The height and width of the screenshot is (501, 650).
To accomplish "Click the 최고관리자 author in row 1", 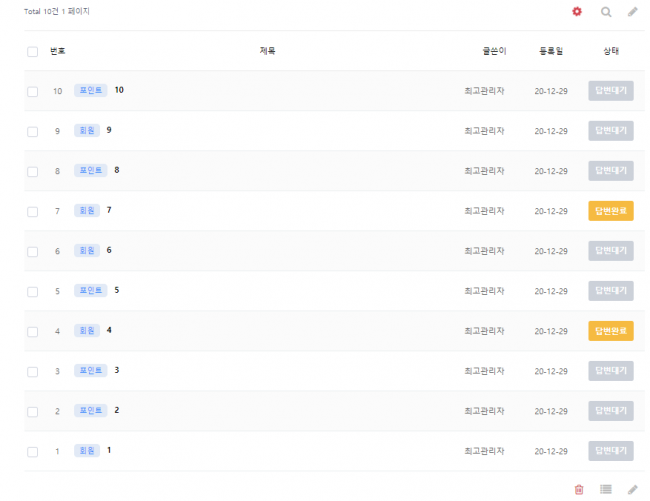I will (x=484, y=451).
